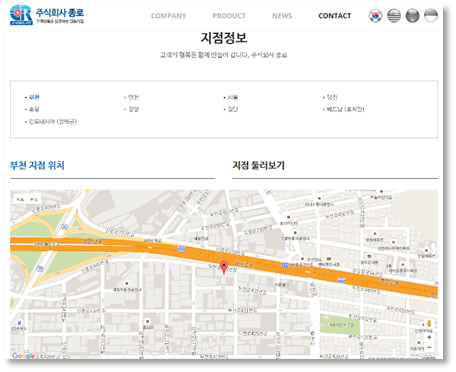The image size is (456, 372).
Task: Switch site language to Korean flag
Action: tap(375, 16)
